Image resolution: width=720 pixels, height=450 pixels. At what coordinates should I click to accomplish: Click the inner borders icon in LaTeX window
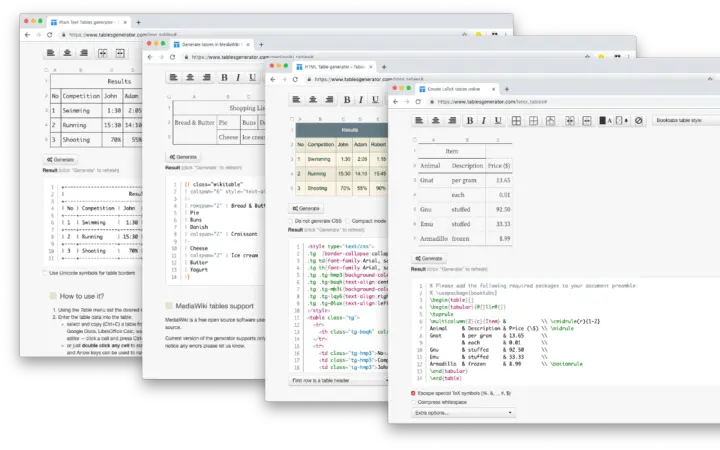tap(533, 121)
